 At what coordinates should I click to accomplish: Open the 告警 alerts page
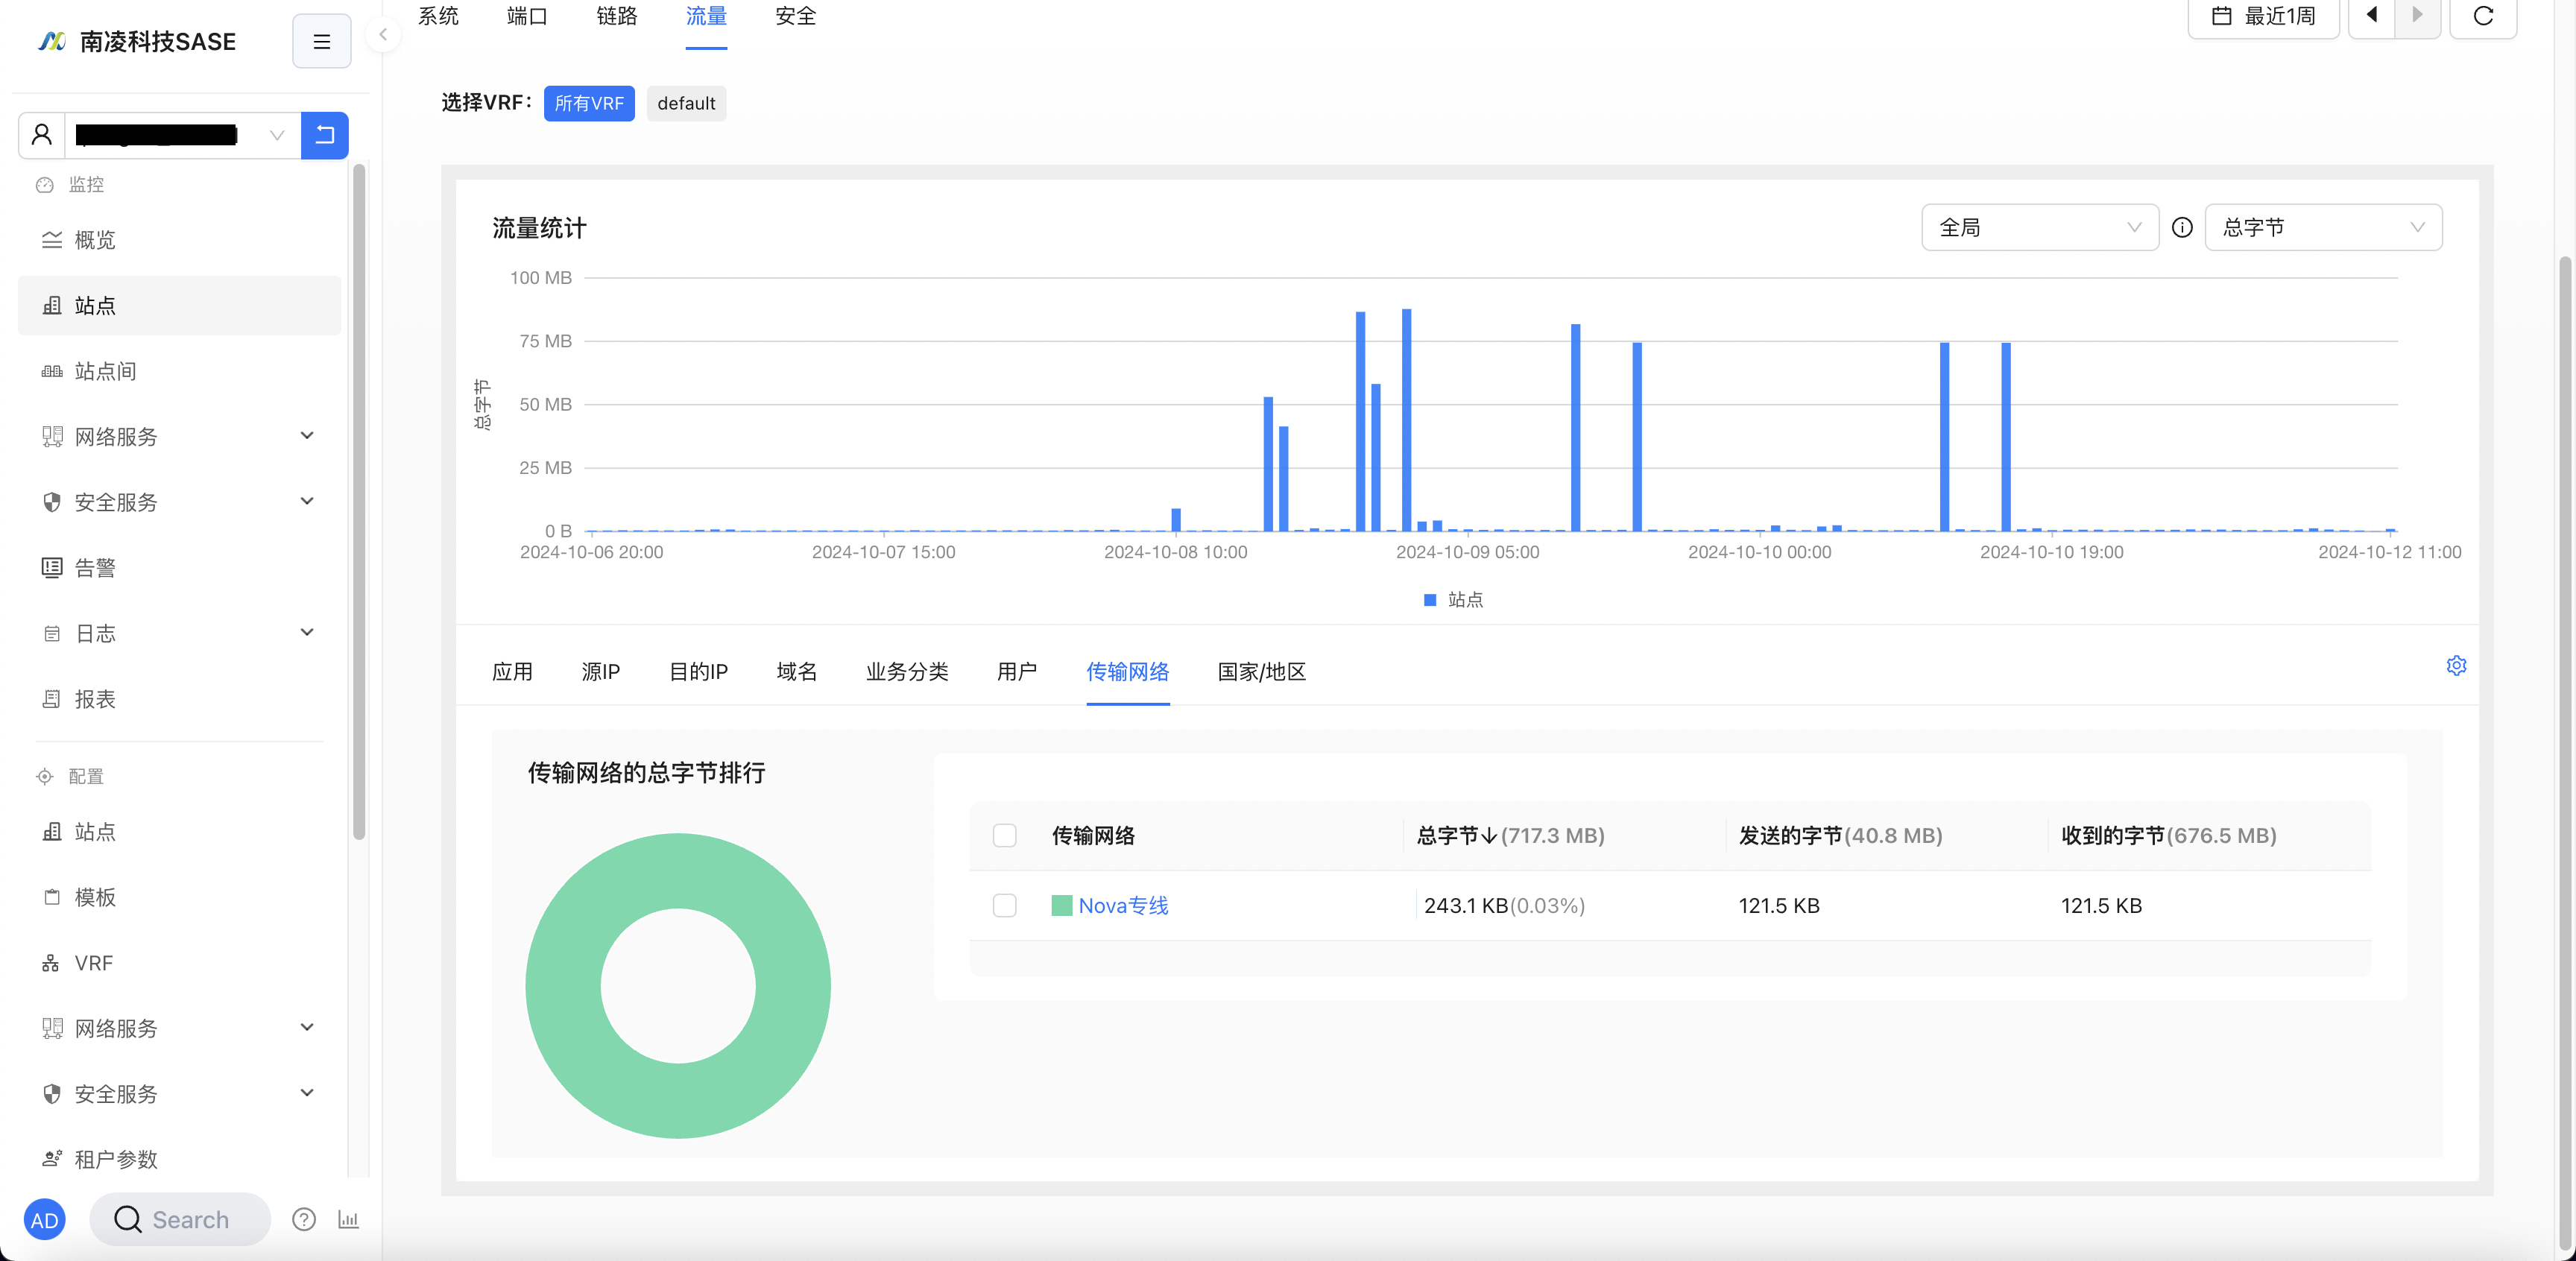(x=180, y=568)
